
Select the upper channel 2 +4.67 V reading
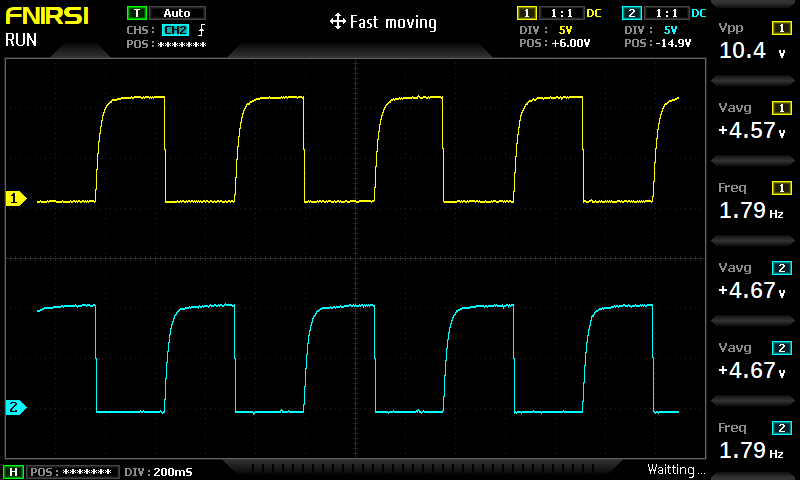pos(752,291)
